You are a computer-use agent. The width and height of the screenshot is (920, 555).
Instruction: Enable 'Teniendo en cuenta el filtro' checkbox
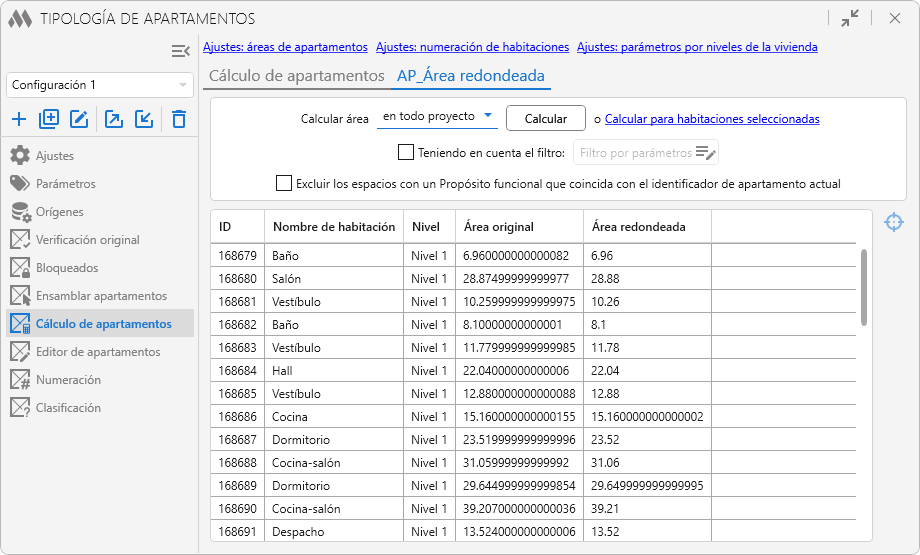406,153
